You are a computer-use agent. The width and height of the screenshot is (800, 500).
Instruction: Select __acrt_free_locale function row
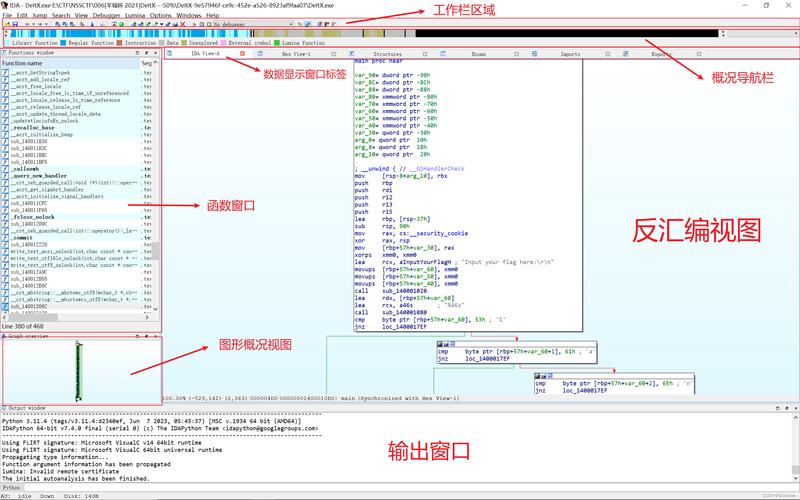(x=77, y=86)
